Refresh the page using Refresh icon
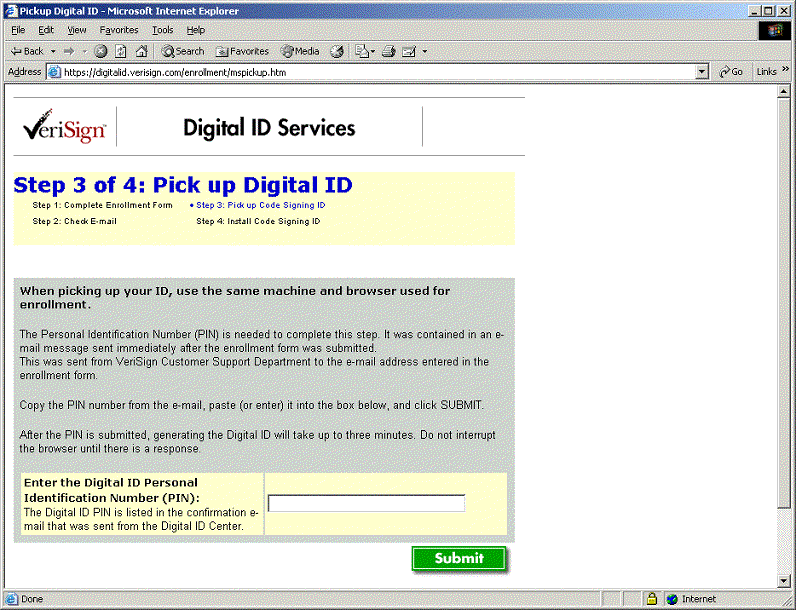796x610 pixels. point(121,51)
